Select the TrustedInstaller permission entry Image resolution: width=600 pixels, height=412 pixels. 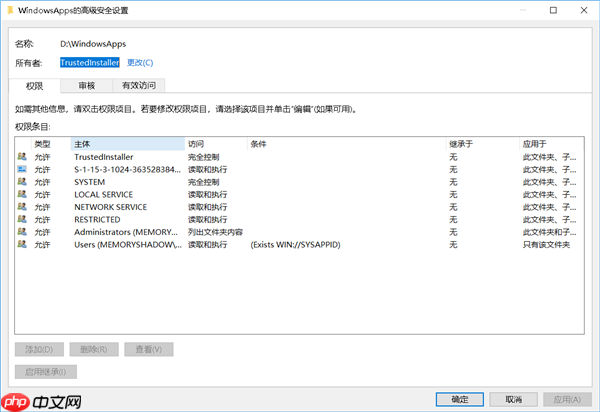point(299,157)
